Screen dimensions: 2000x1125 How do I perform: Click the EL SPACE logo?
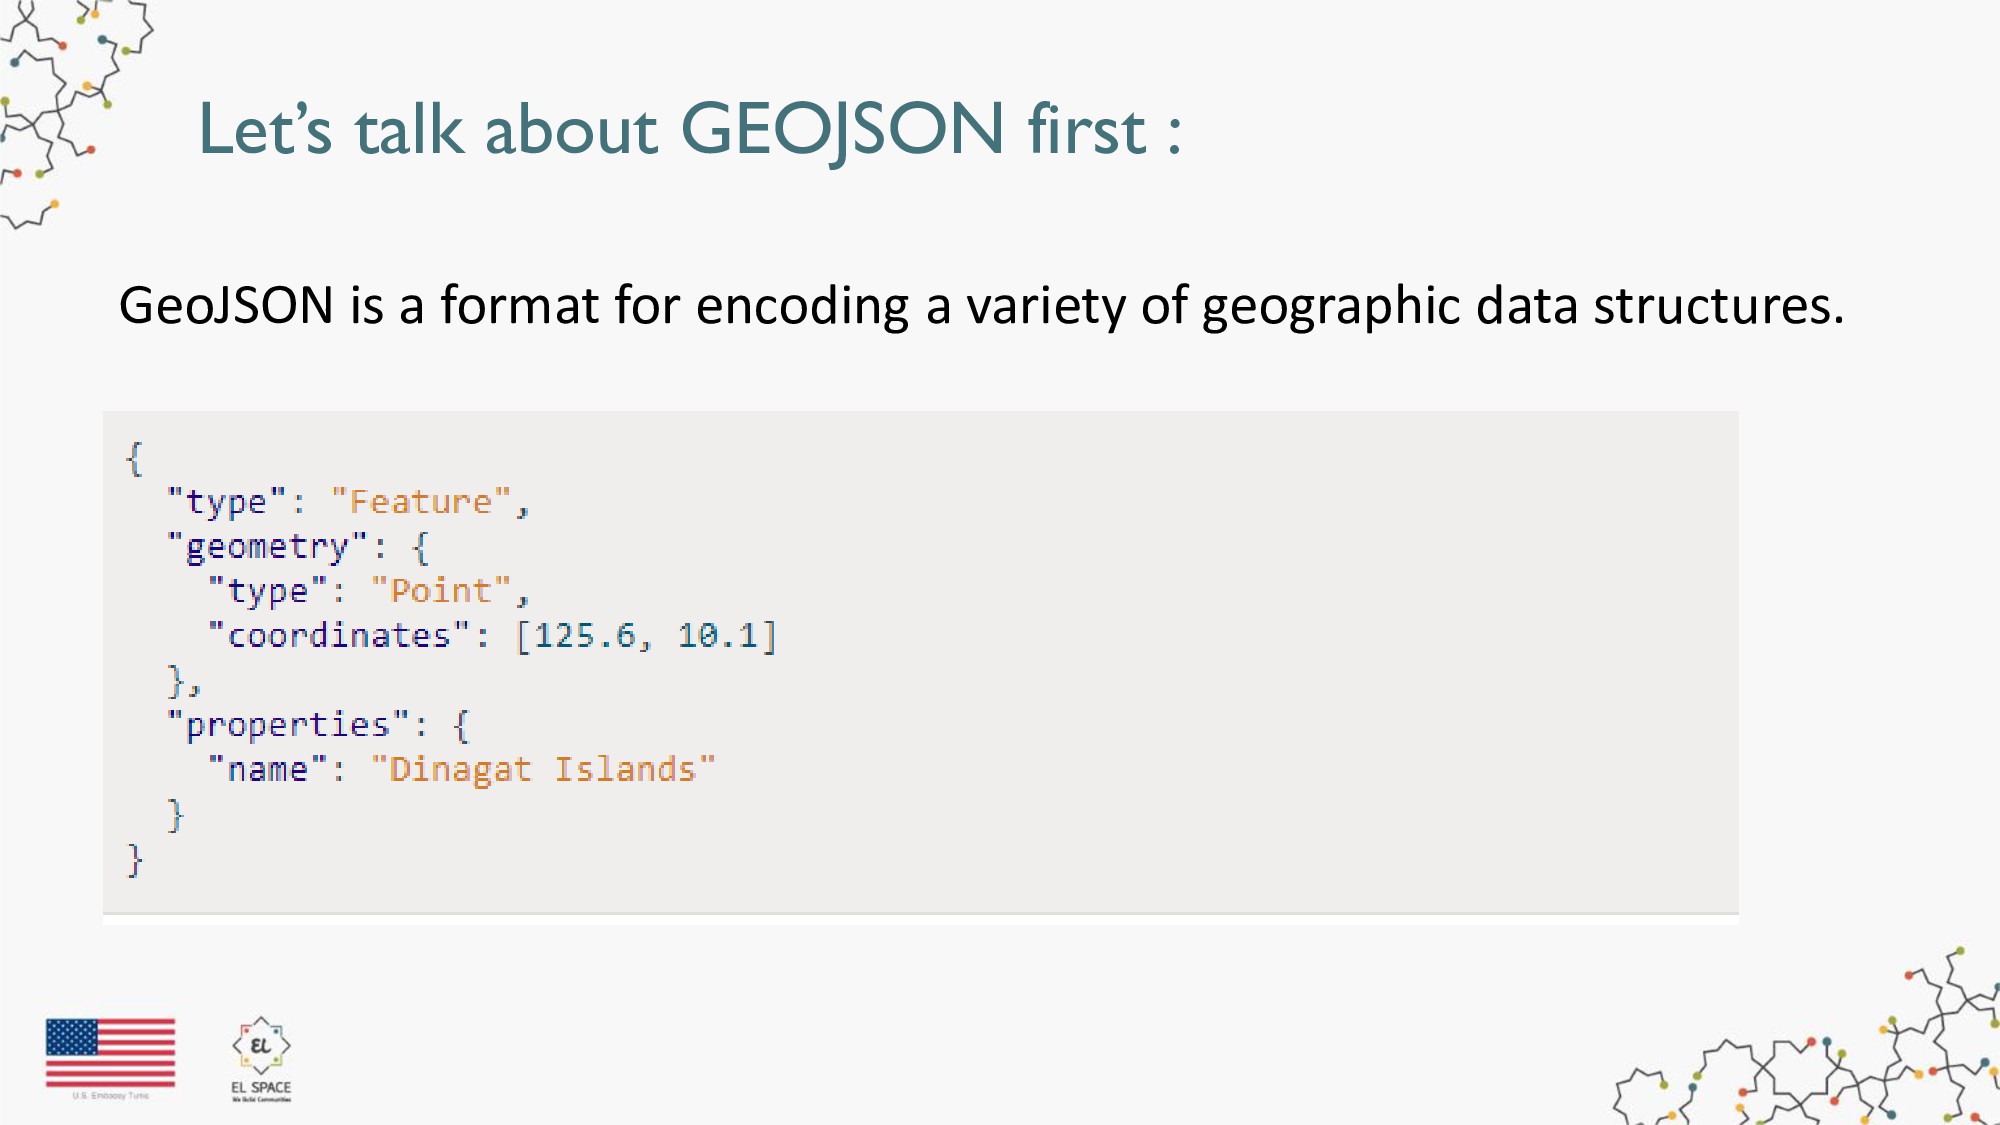(x=261, y=1059)
